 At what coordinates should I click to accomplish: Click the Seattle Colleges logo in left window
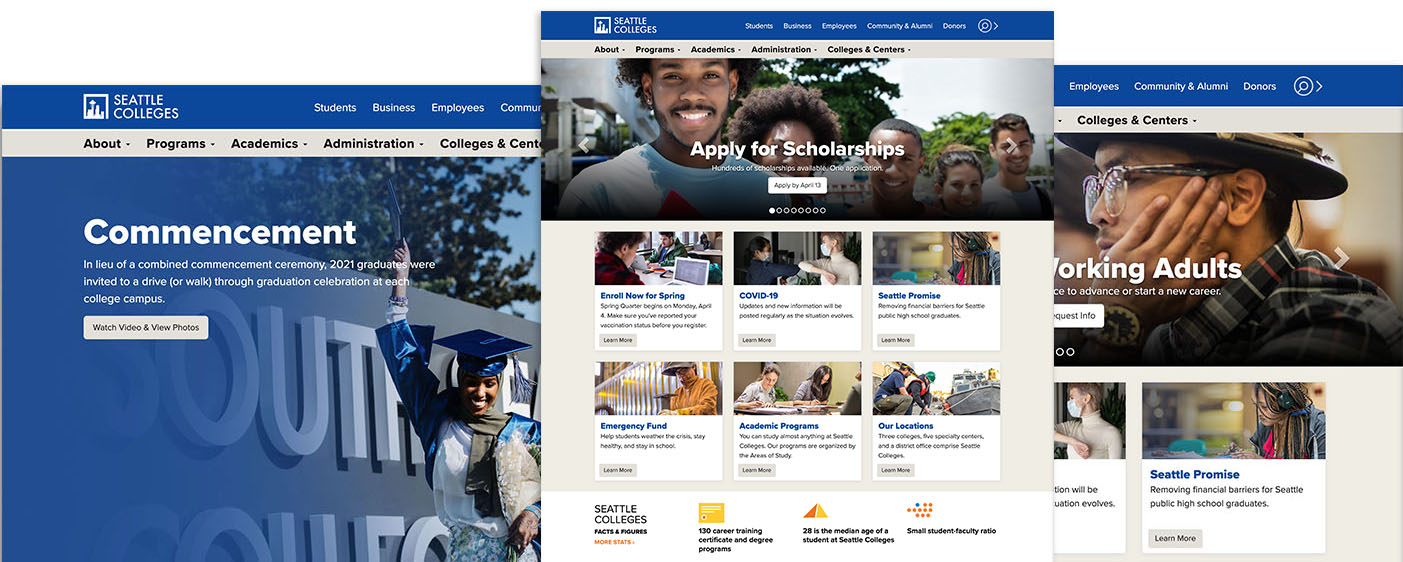click(131, 107)
